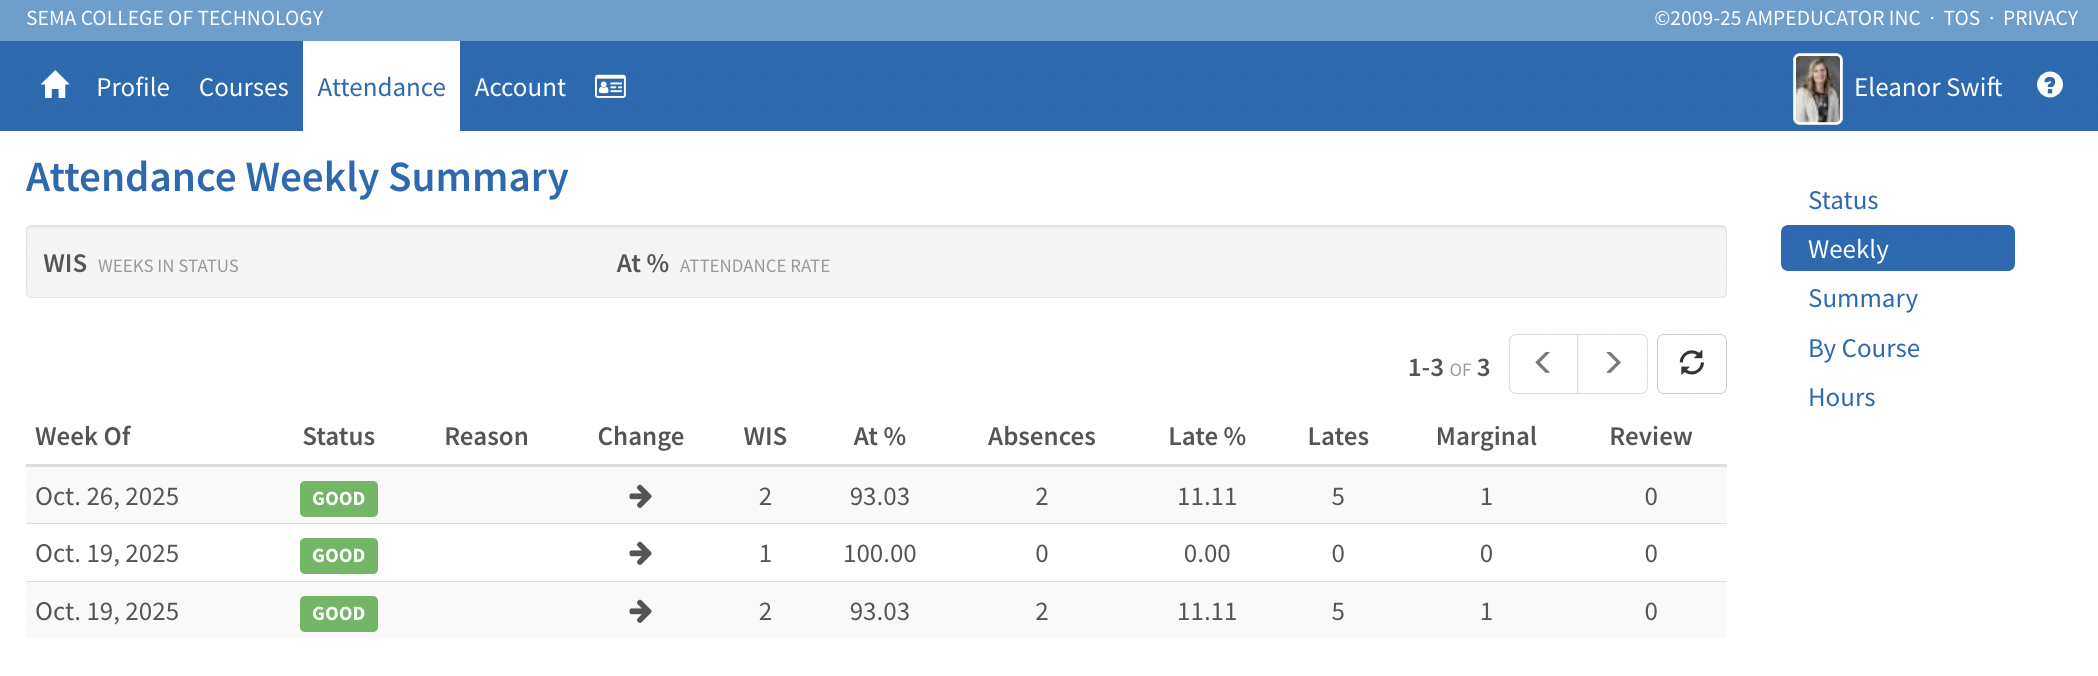Click the change arrow for Oct. 26 row
The width and height of the screenshot is (2098, 676).
tap(640, 496)
